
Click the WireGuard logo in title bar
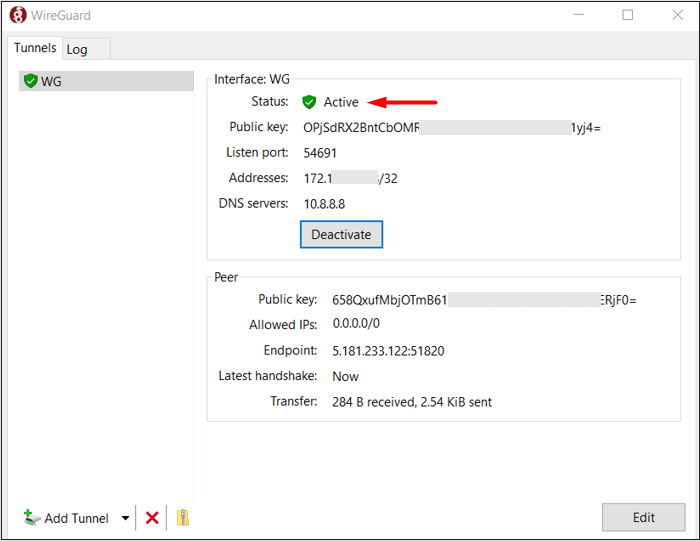[18, 15]
